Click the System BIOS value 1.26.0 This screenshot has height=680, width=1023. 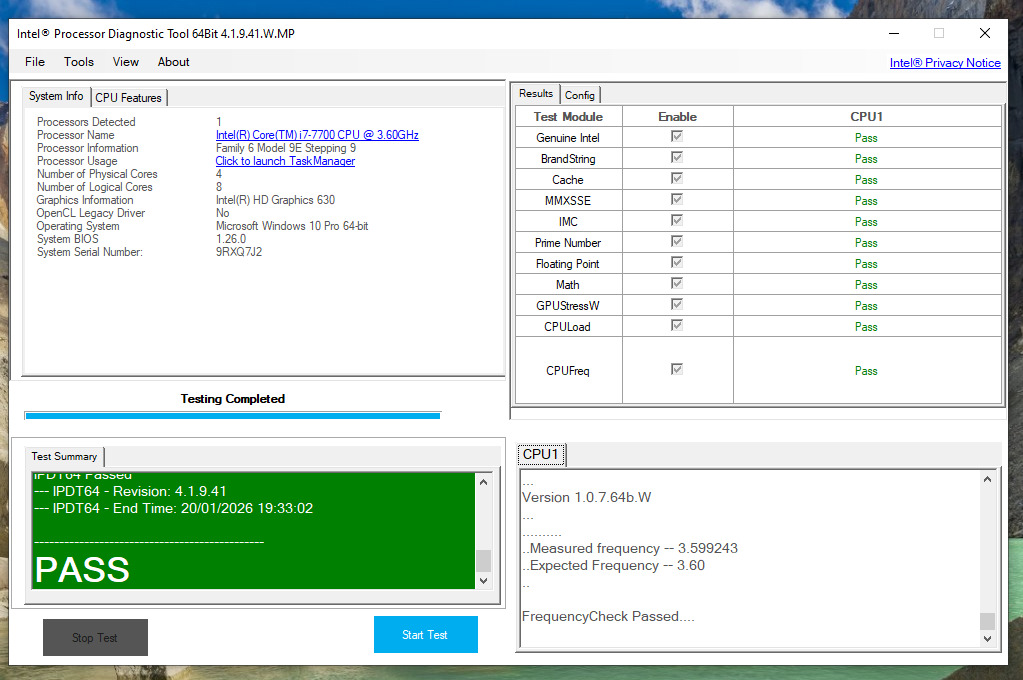(x=231, y=239)
